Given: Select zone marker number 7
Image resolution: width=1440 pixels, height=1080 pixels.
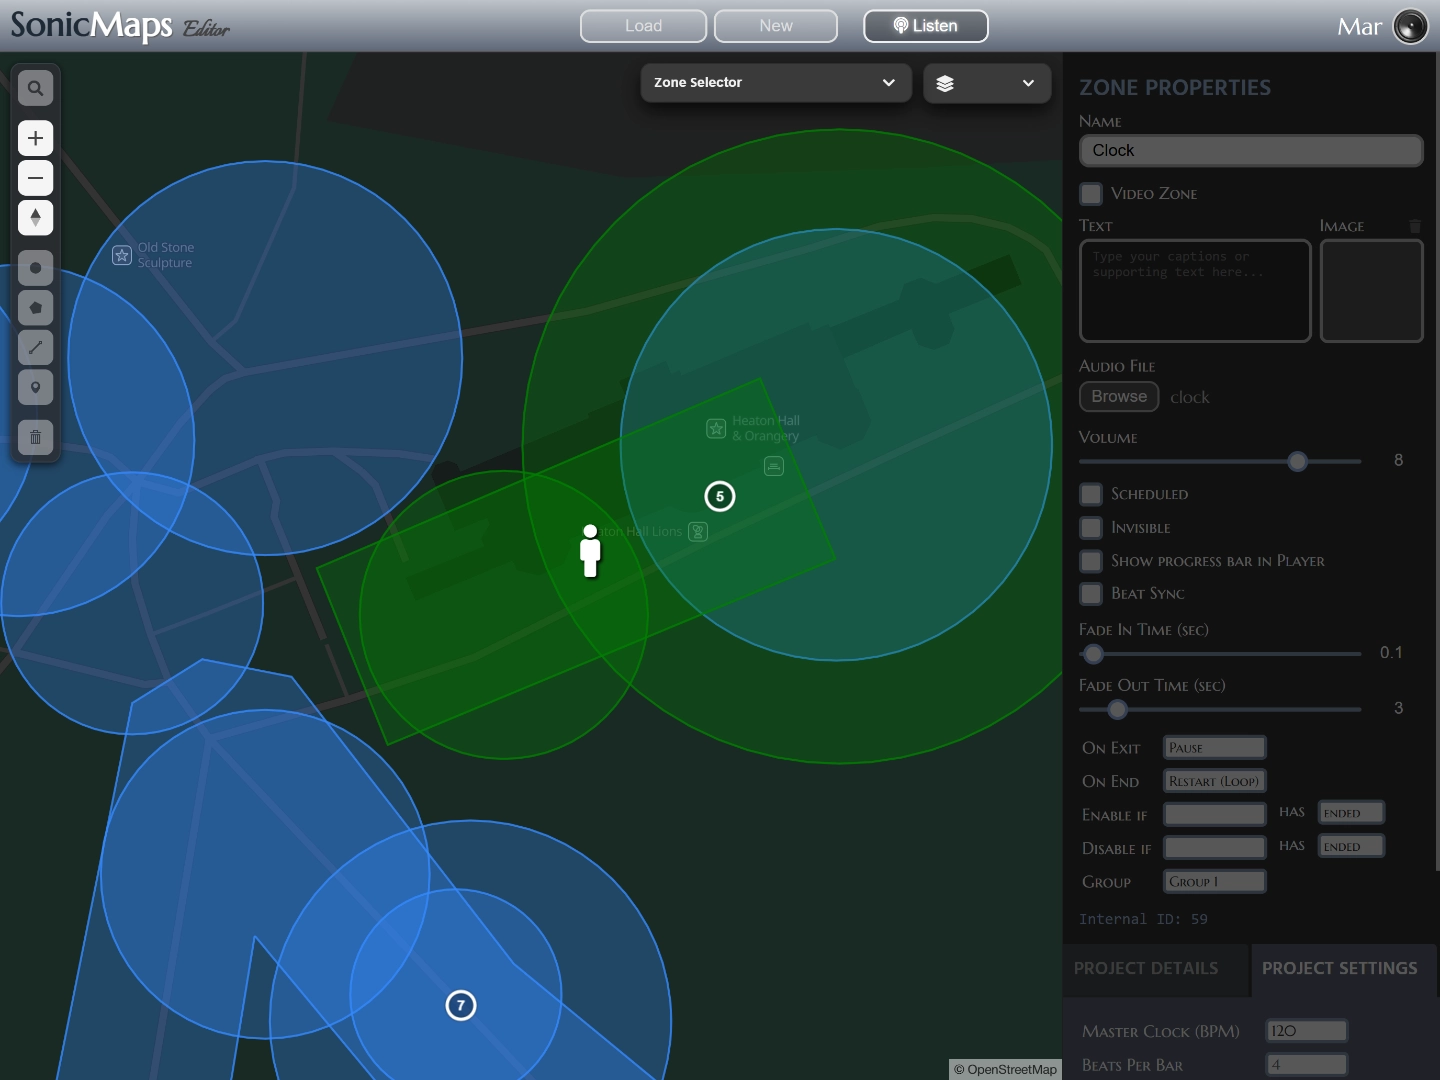Looking at the screenshot, I should coord(461,1005).
